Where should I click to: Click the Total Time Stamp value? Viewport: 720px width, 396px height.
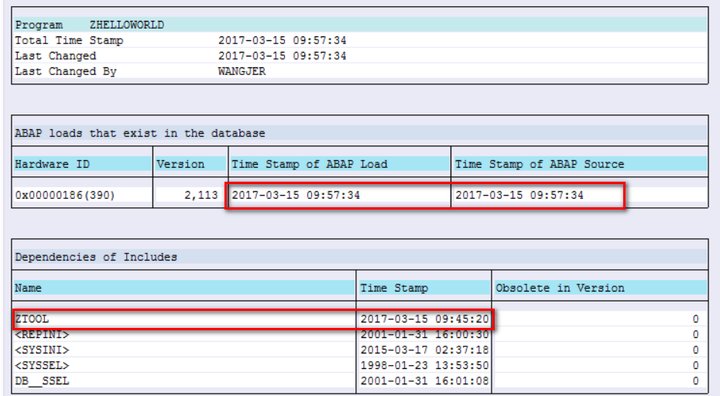(282, 40)
